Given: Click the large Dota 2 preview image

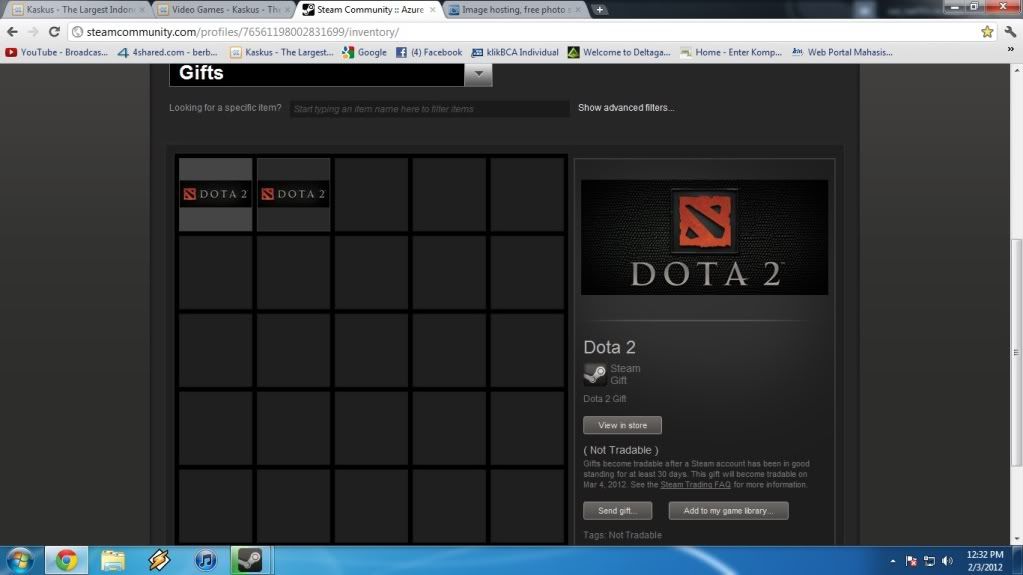Looking at the screenshot, I should pyautogui.click(x=705, y=238).
